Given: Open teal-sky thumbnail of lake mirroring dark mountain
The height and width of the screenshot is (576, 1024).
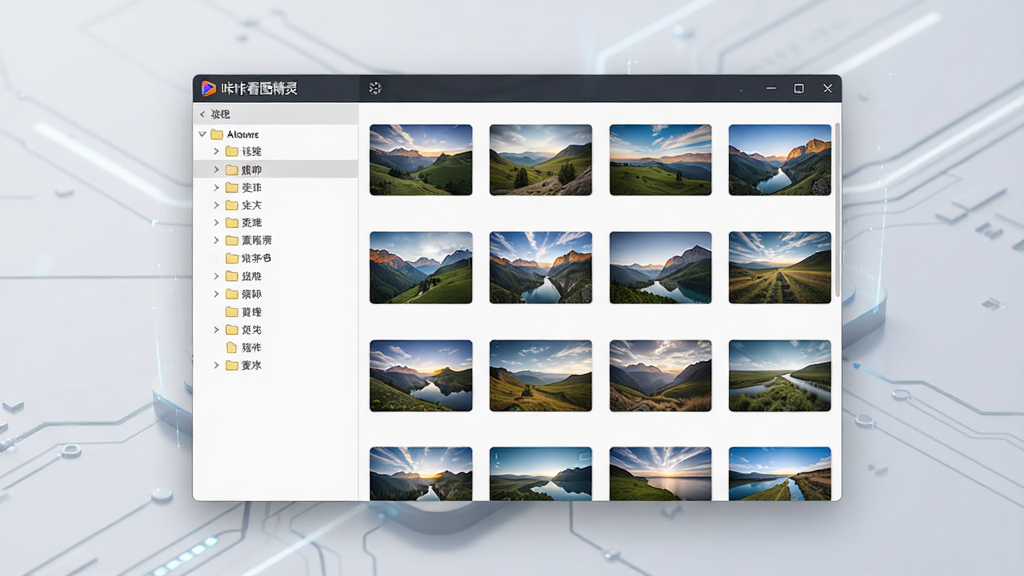Looking at the screenshot, I should click(x=541, y=473).
